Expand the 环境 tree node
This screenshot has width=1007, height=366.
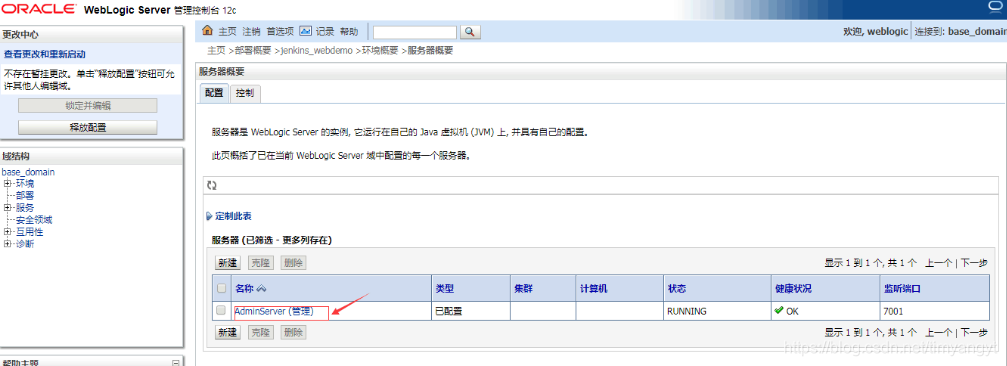pyautogui.click(x=8, y=184)
